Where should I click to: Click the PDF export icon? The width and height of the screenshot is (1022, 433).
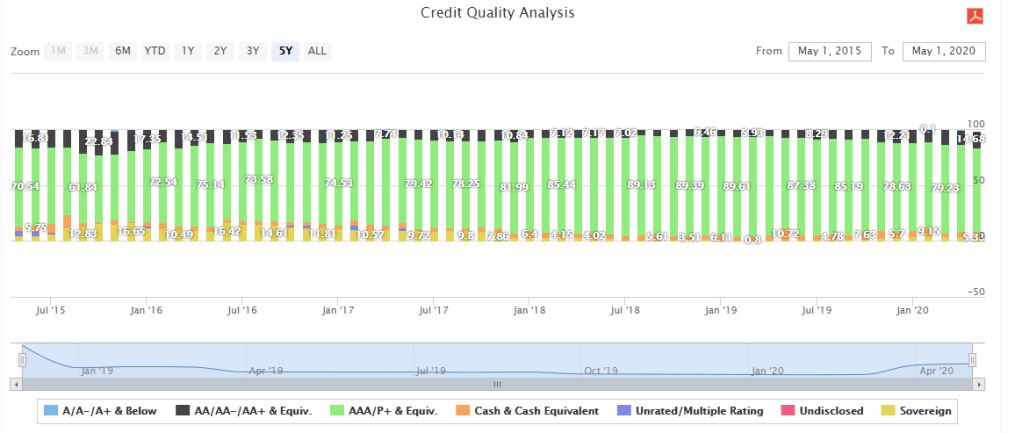click(972, 15)
